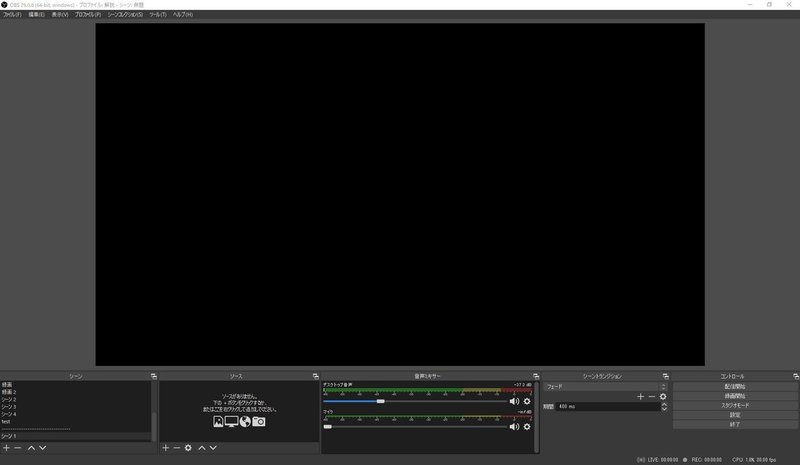800x465 pixels.
Task: Select highlighted scene 'シーン 1'
Action: point(76,436)
